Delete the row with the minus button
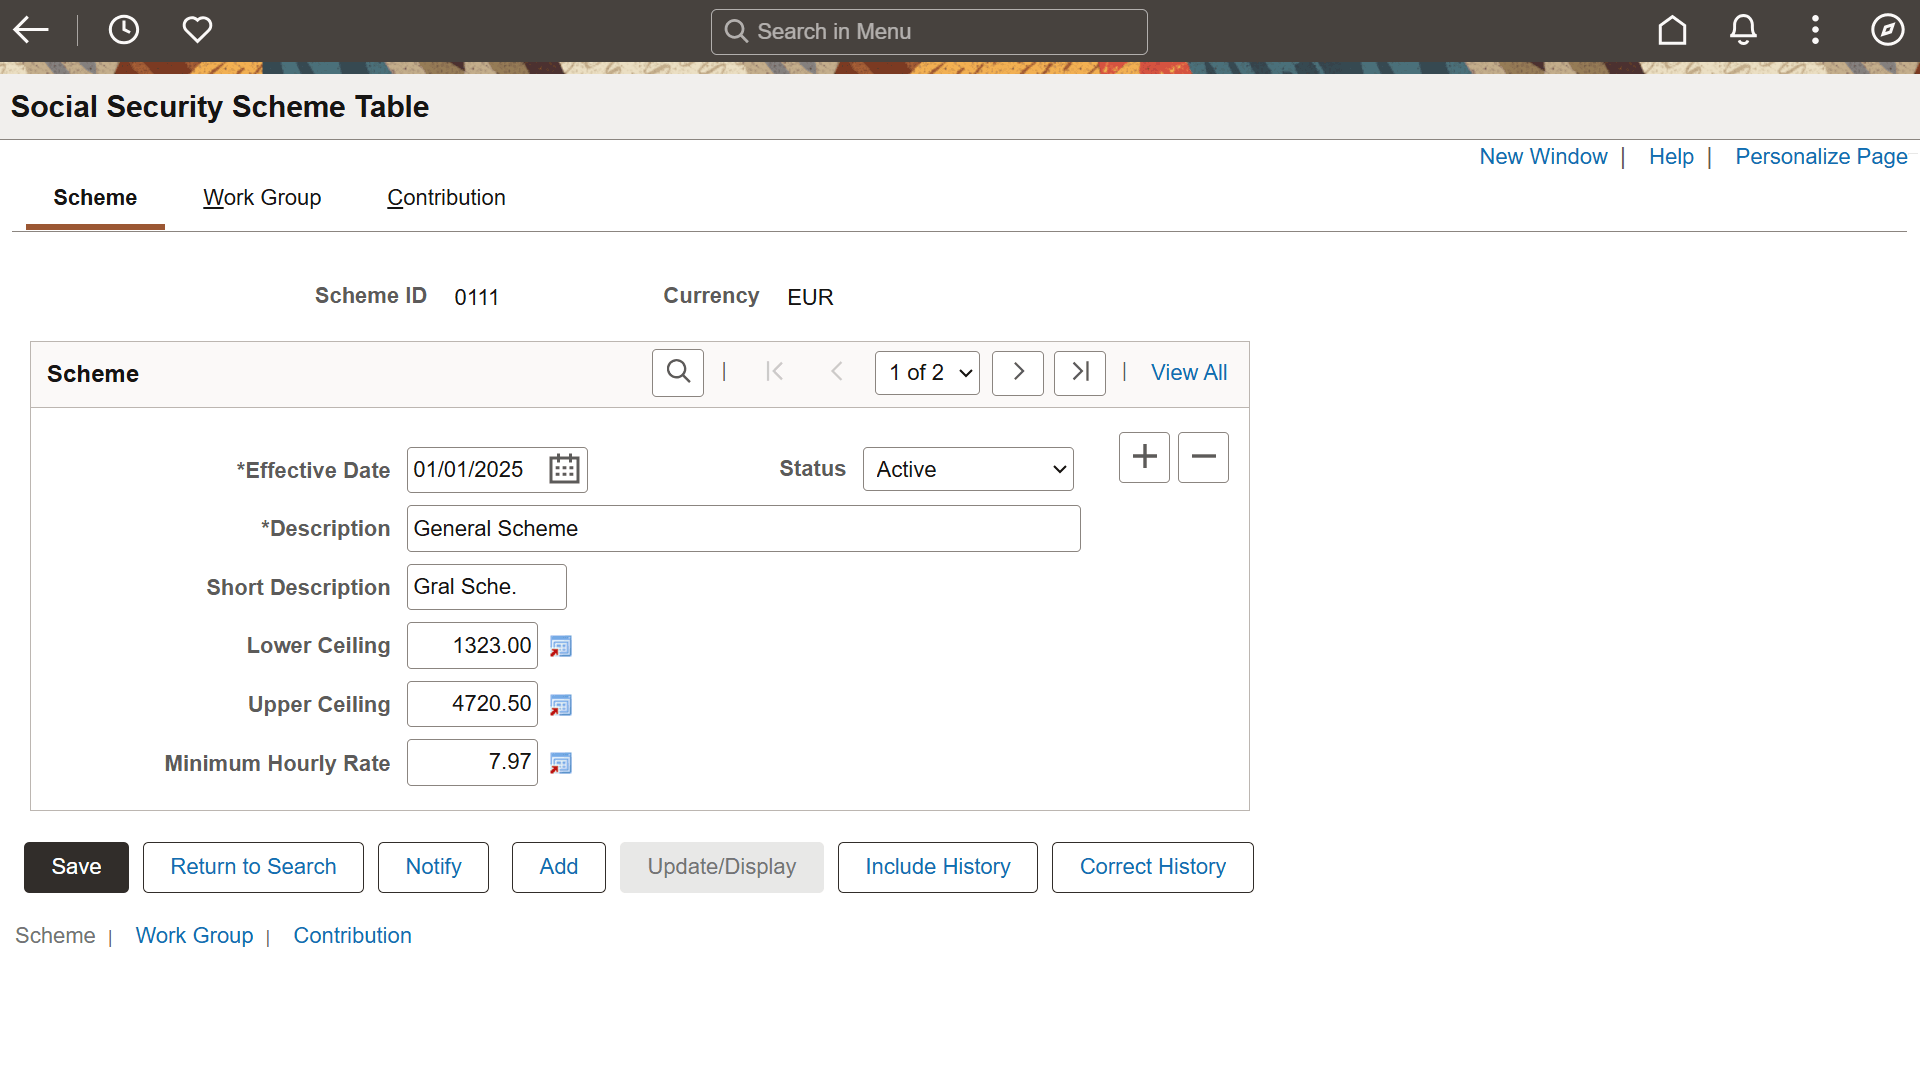Image resolution: width=1920 pixels, height=1080 pixels. click(x=1203, y=457)
